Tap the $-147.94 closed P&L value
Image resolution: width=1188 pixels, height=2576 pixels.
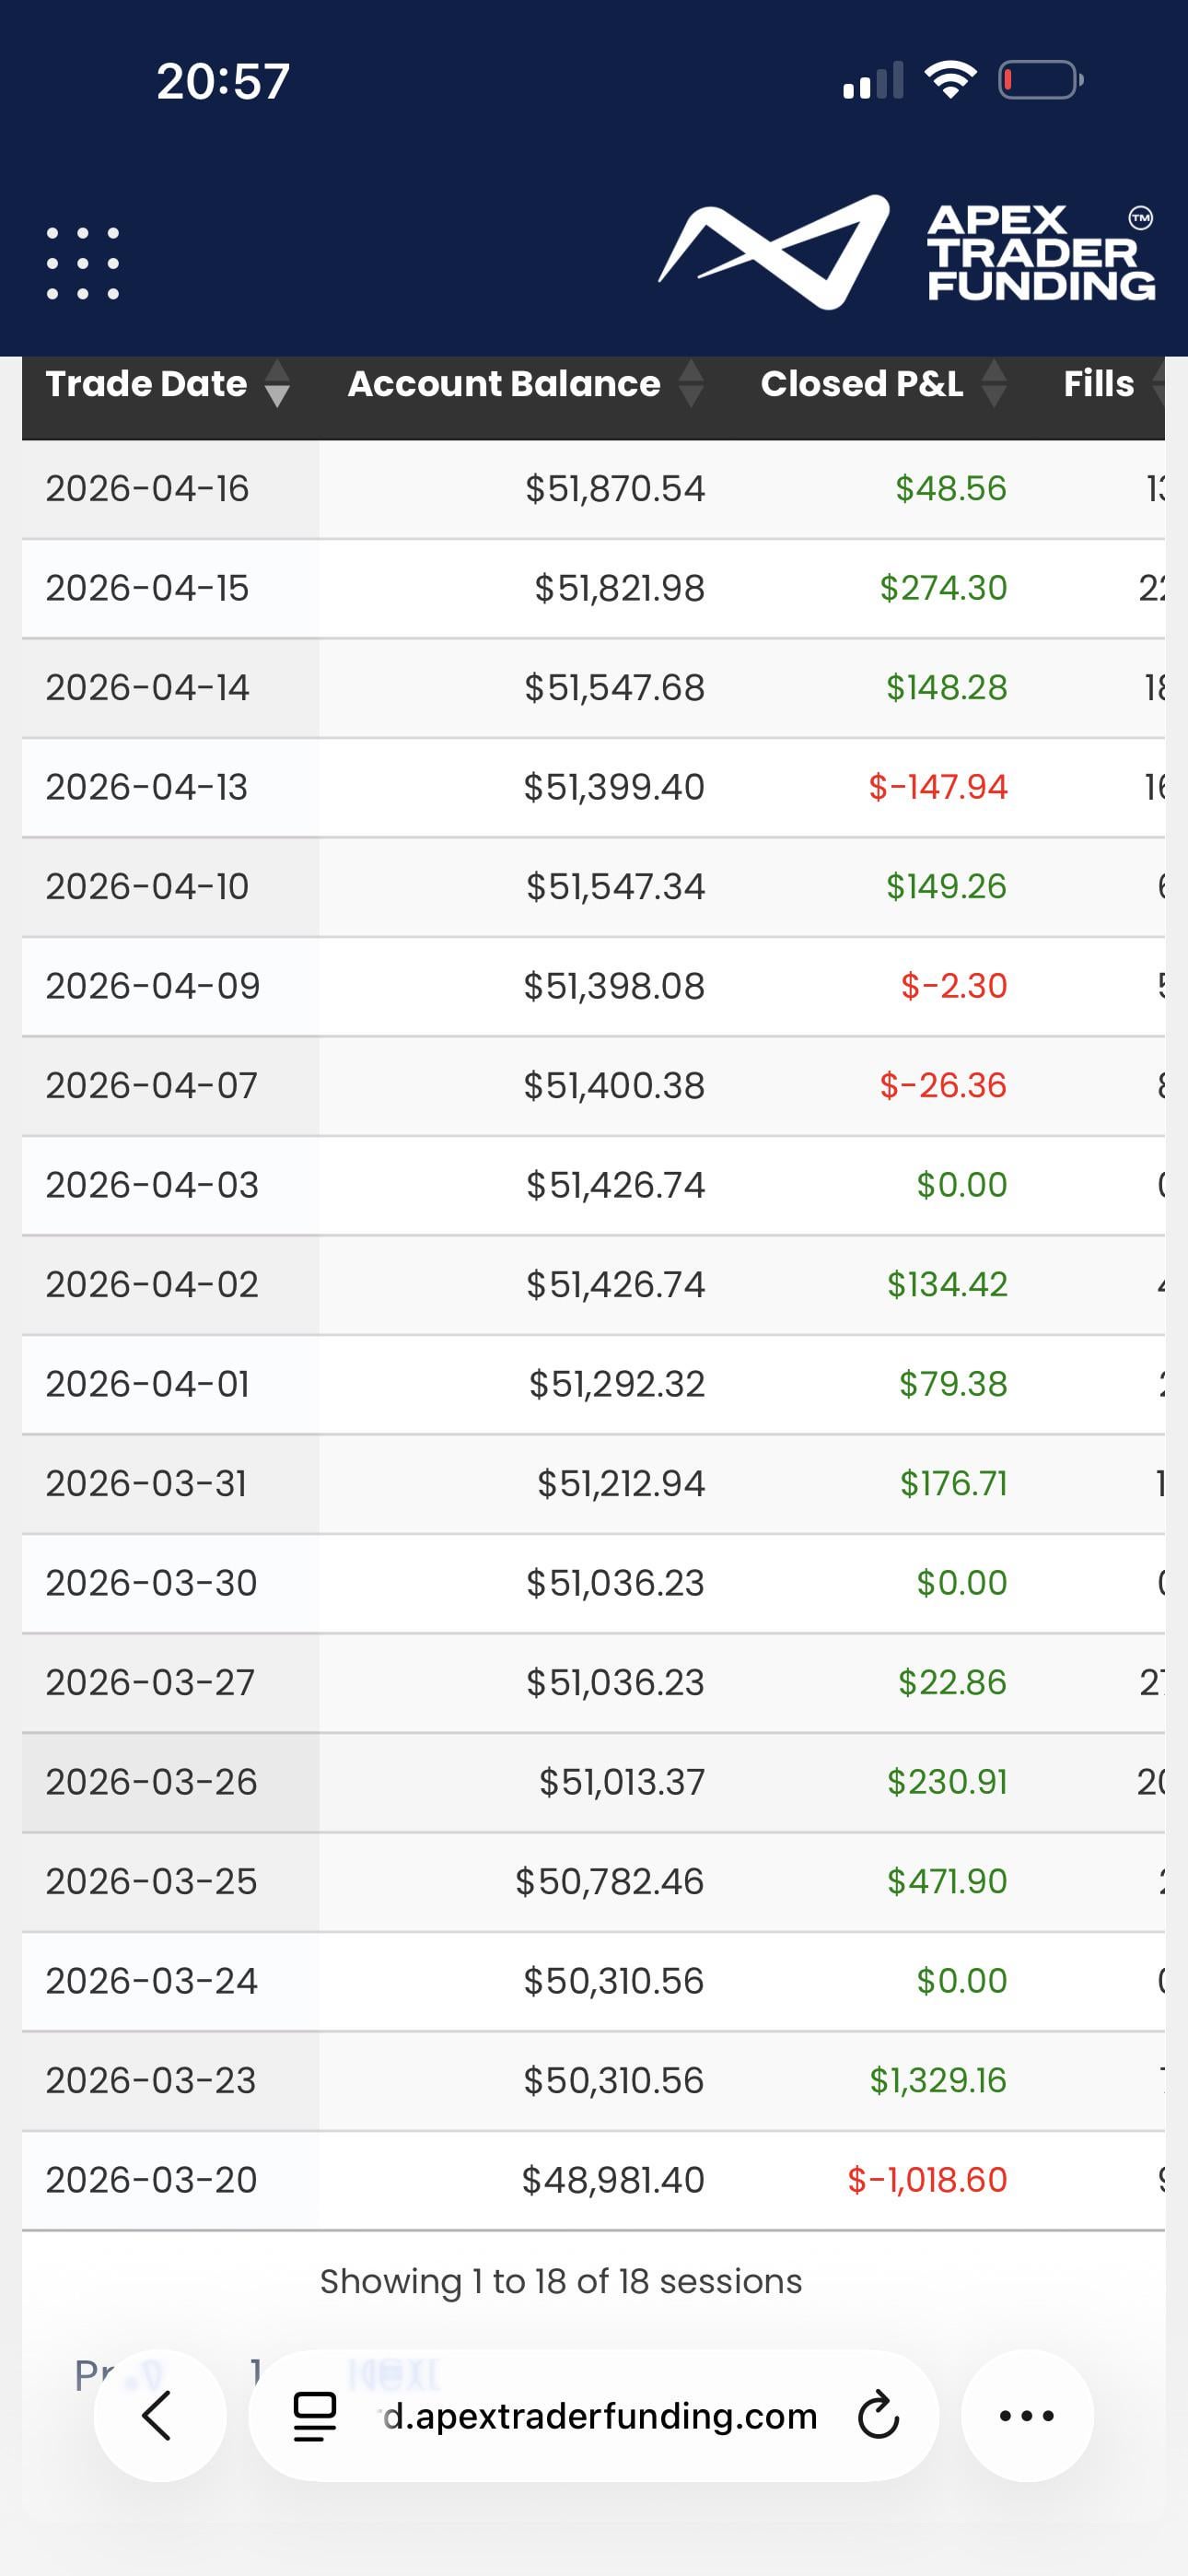[937, 787]
